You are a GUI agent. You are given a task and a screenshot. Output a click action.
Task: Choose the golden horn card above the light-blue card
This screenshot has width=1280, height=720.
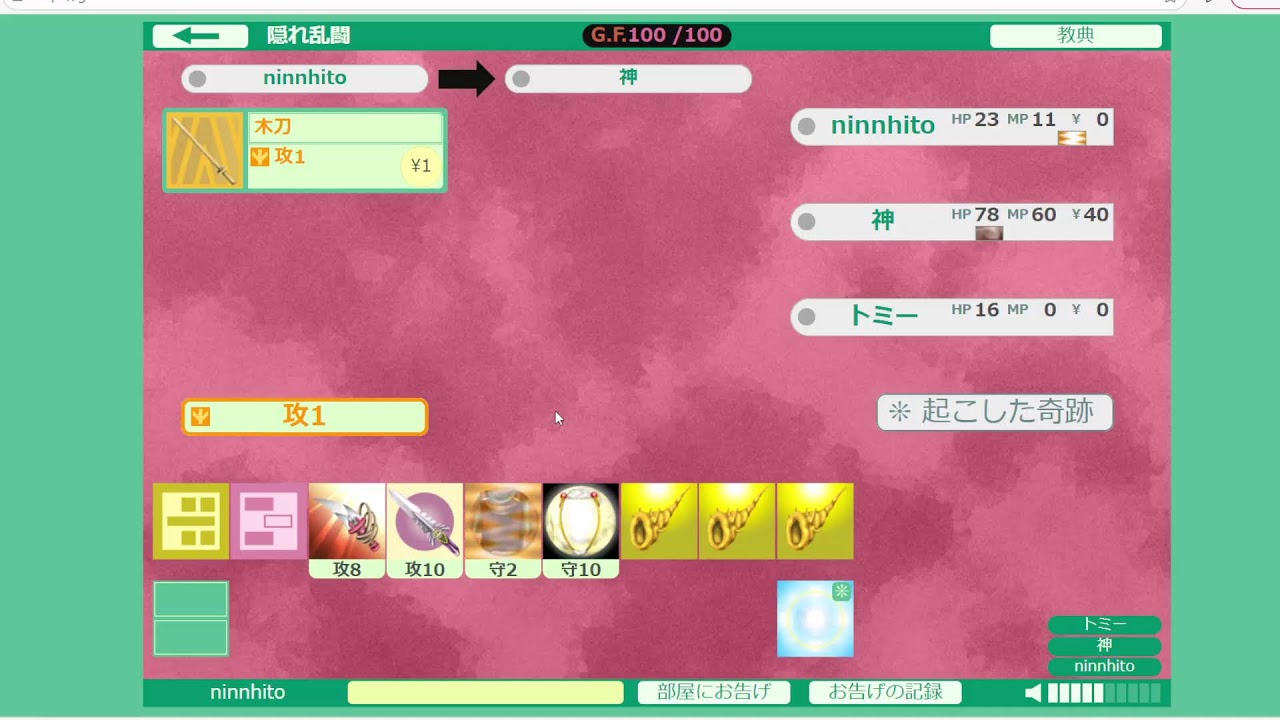point(815,521)
